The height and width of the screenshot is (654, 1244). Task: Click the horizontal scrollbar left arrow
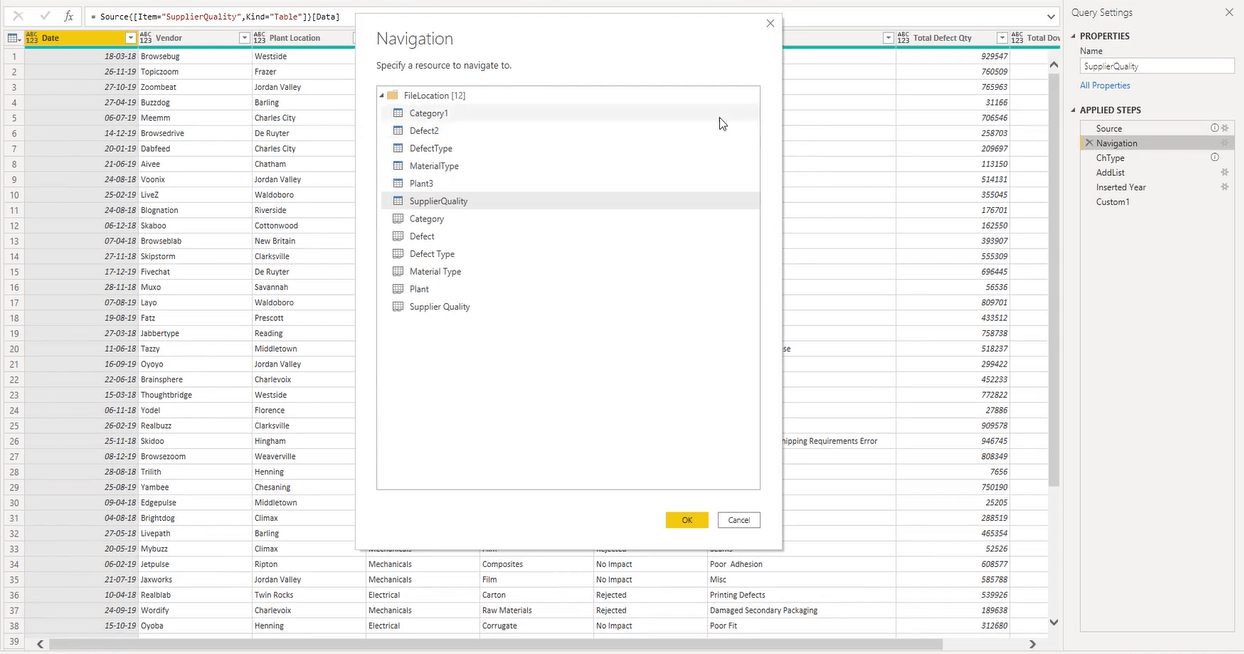pyautogui.click(x=40, y=644)
